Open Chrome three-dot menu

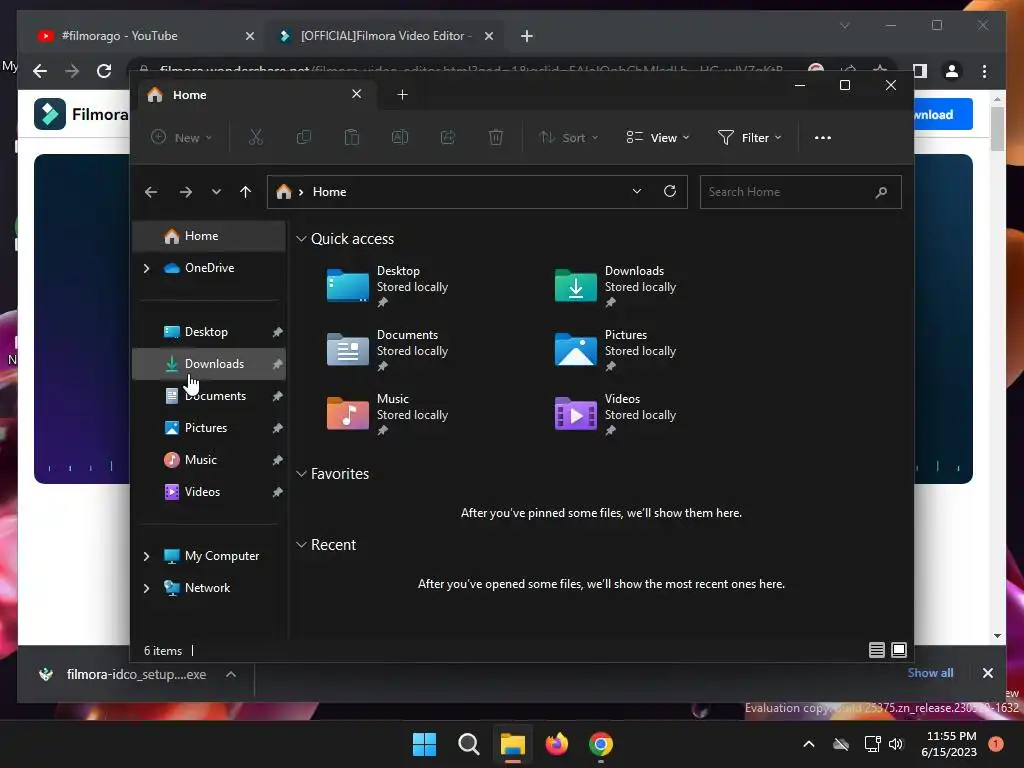point(984,71)
